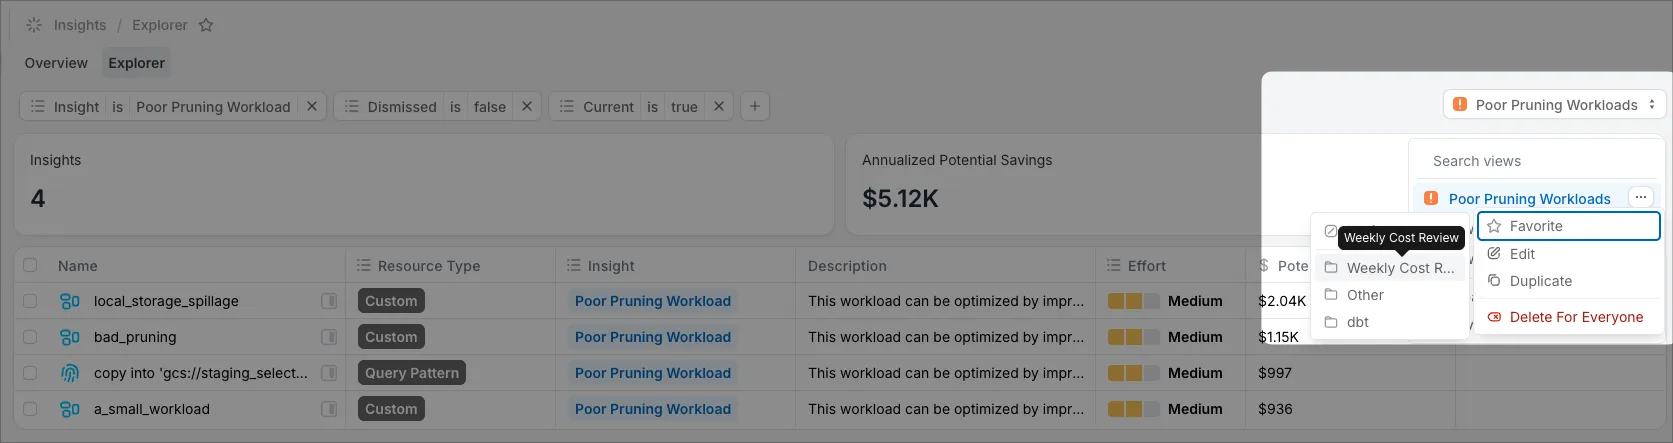Tick the a_small_workload row checkbox

(30, 409)
